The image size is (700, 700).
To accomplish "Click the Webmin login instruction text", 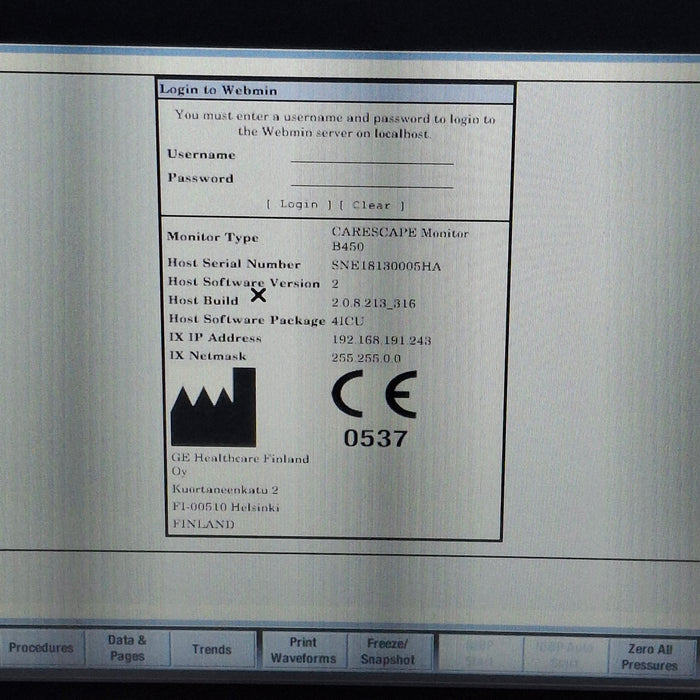I will pos(335,125).
